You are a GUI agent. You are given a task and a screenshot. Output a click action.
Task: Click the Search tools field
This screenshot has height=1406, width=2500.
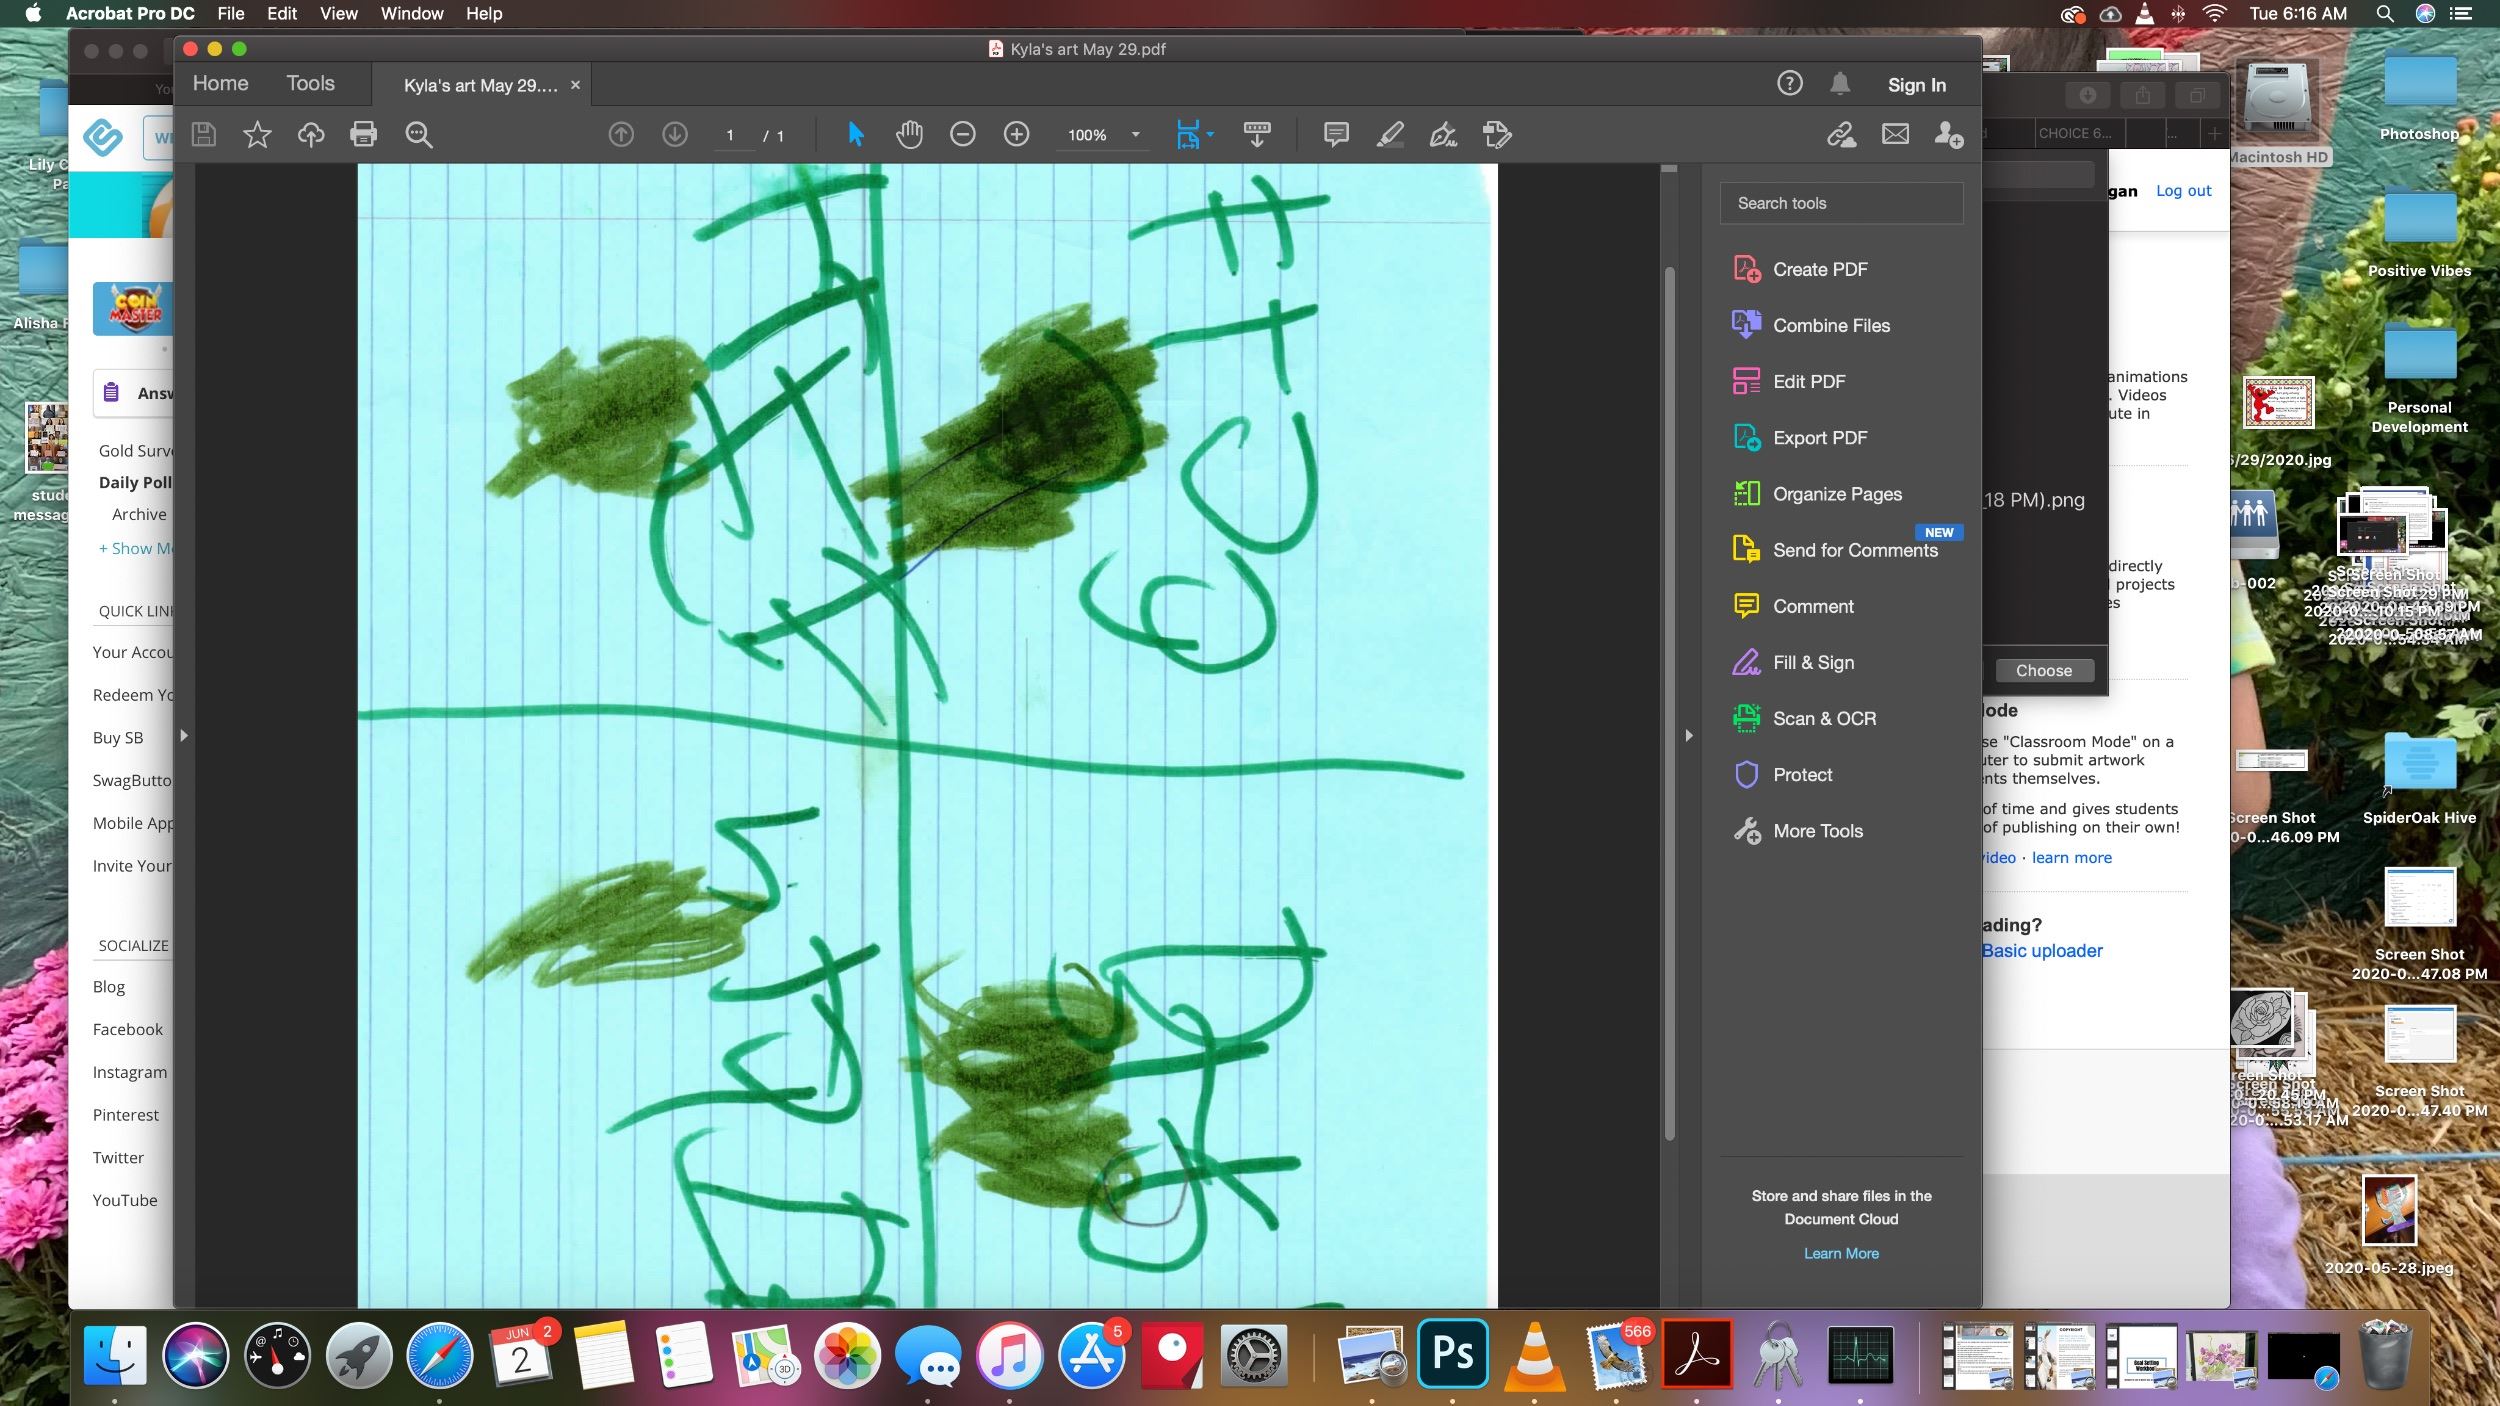pyautogui.click(x=1840, y=203)
